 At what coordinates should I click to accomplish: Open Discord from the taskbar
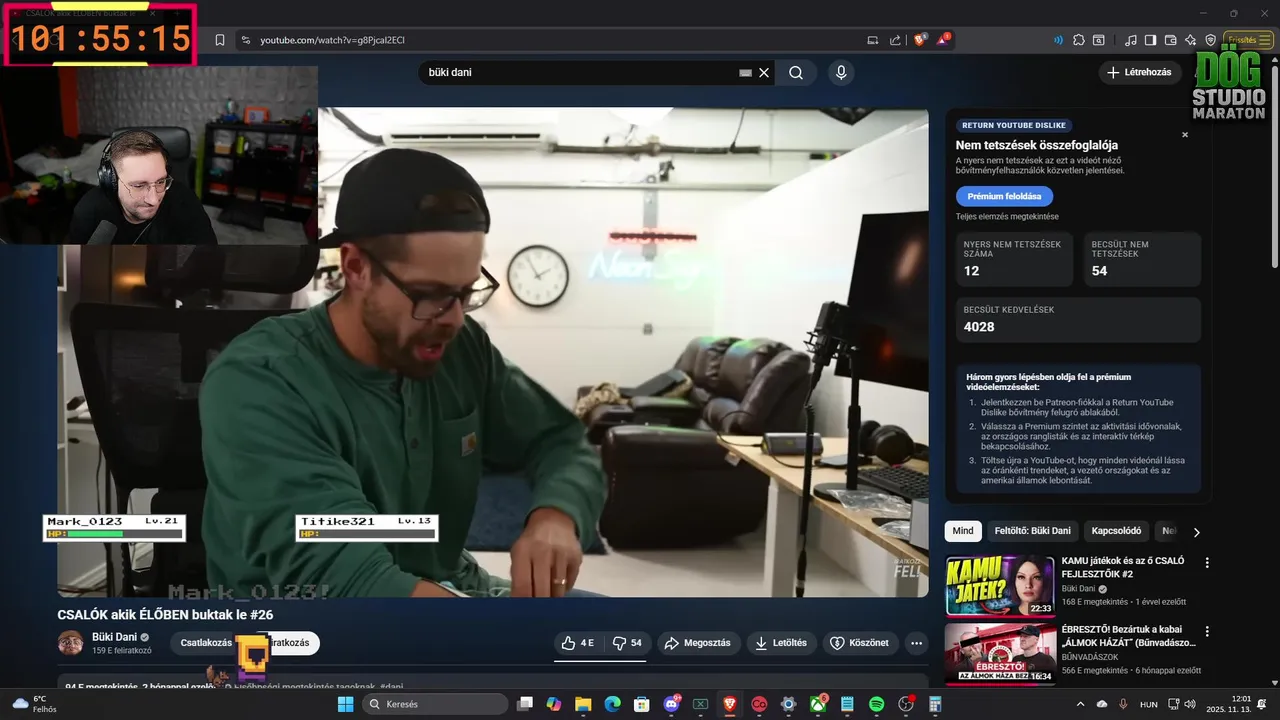click(671, 704)
